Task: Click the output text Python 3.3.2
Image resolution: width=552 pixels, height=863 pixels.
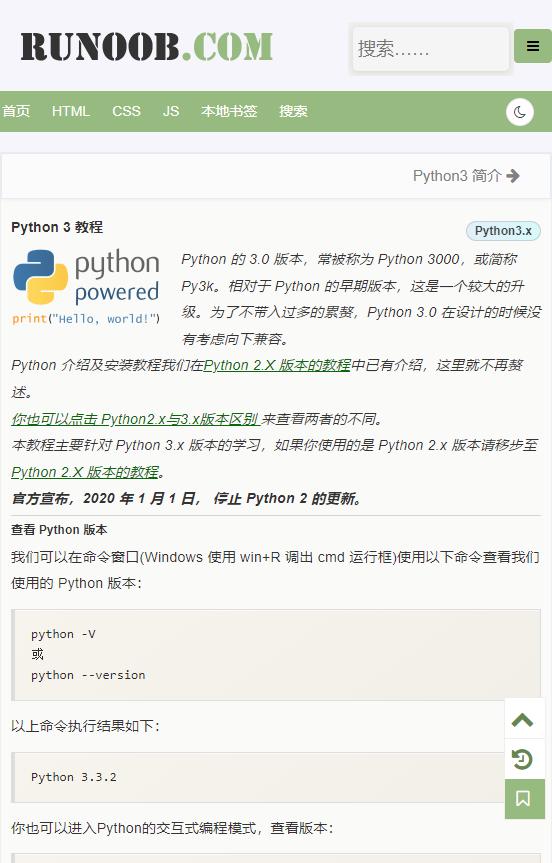Action: click(x=74, y=777)
